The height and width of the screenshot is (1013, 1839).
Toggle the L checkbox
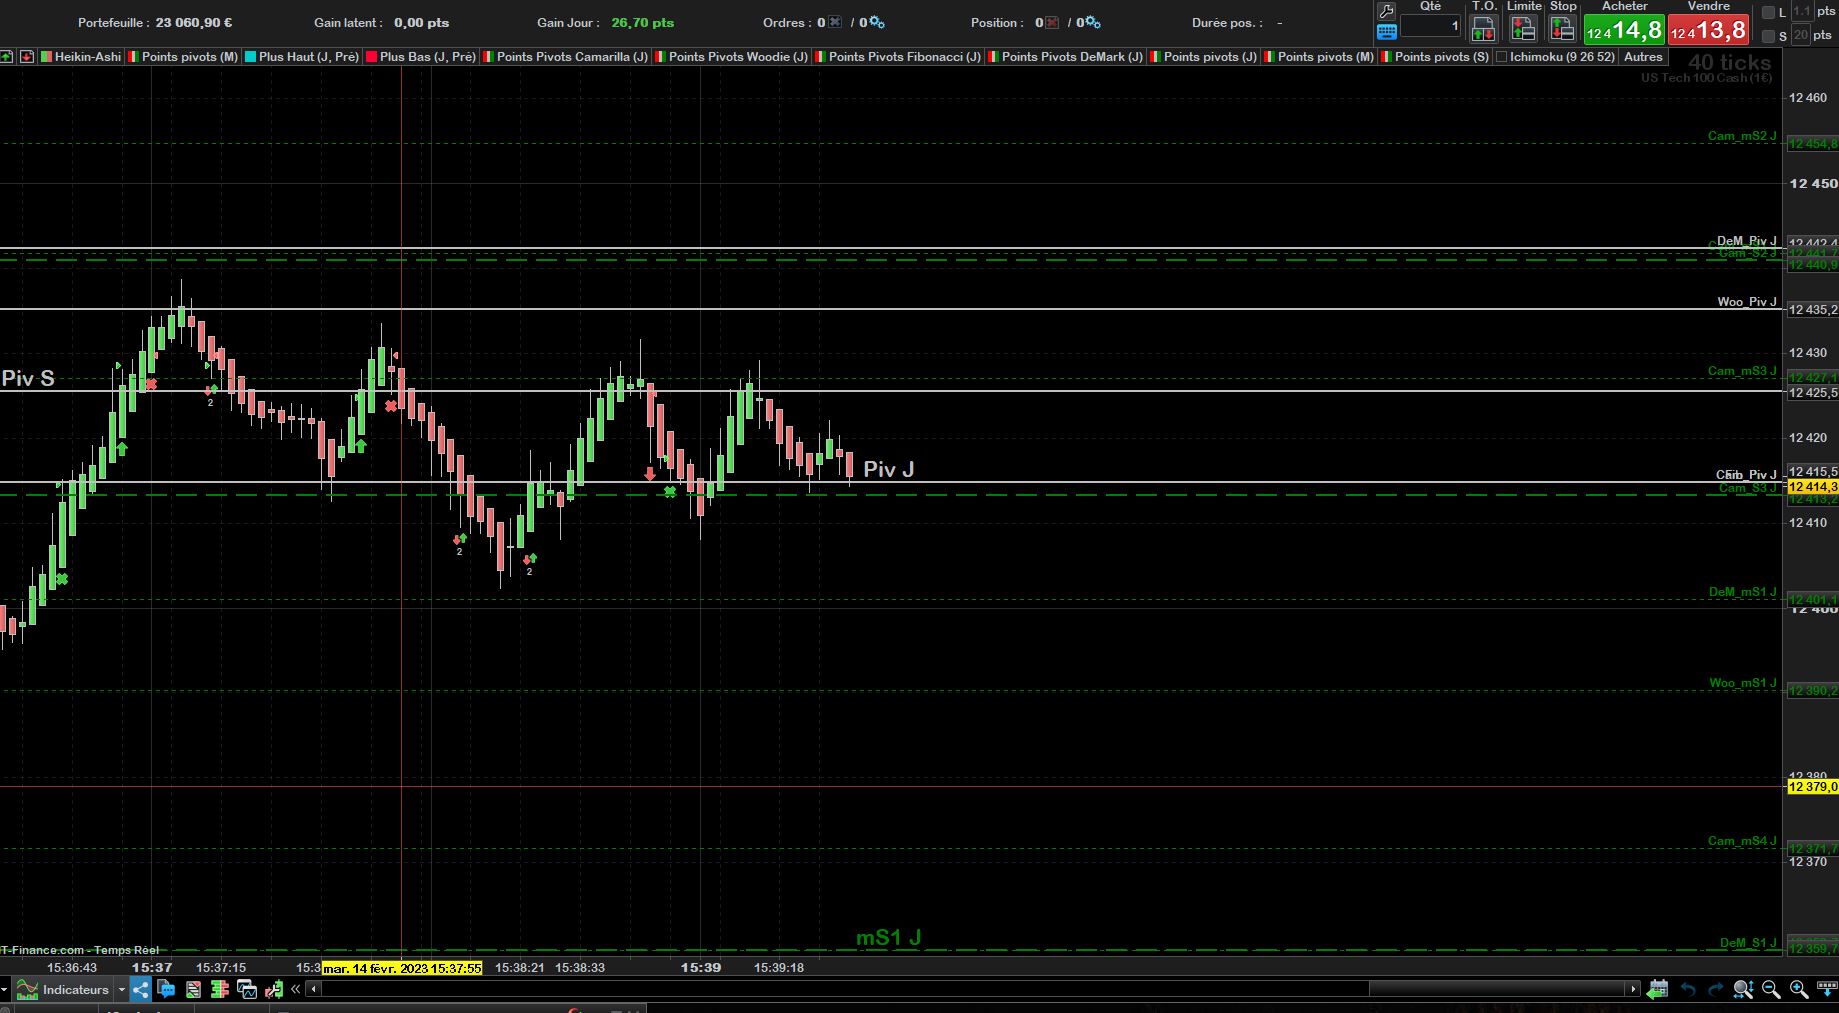click(x=1768, y=12)
